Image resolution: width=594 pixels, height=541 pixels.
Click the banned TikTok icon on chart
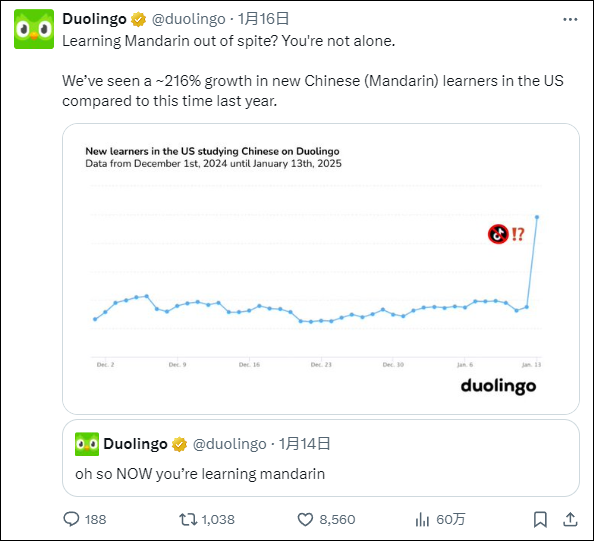(x=498, y=234)
